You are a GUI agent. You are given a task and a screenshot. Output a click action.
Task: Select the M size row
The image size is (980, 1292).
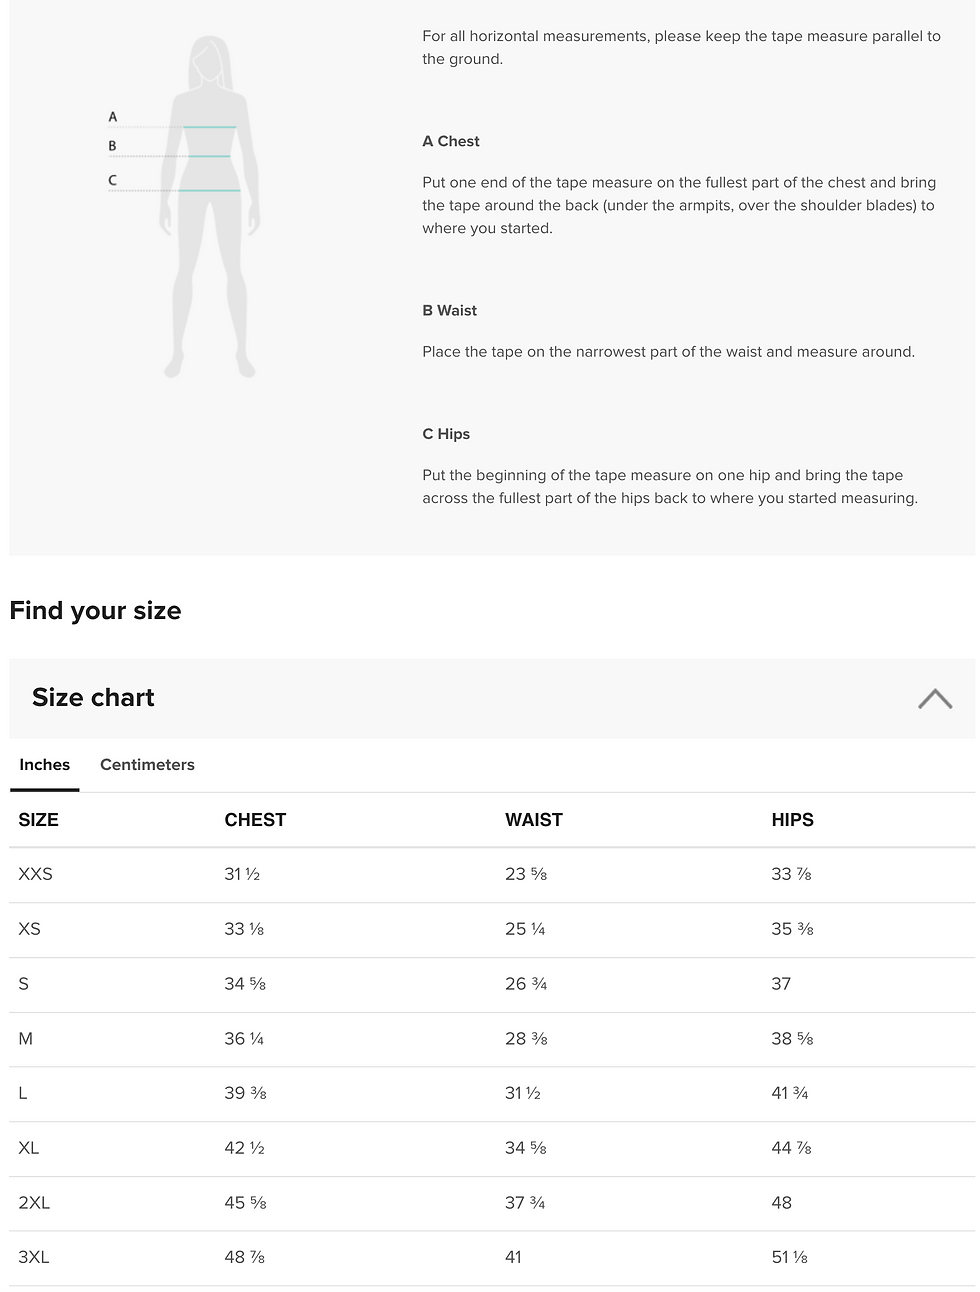[492, 1039]
